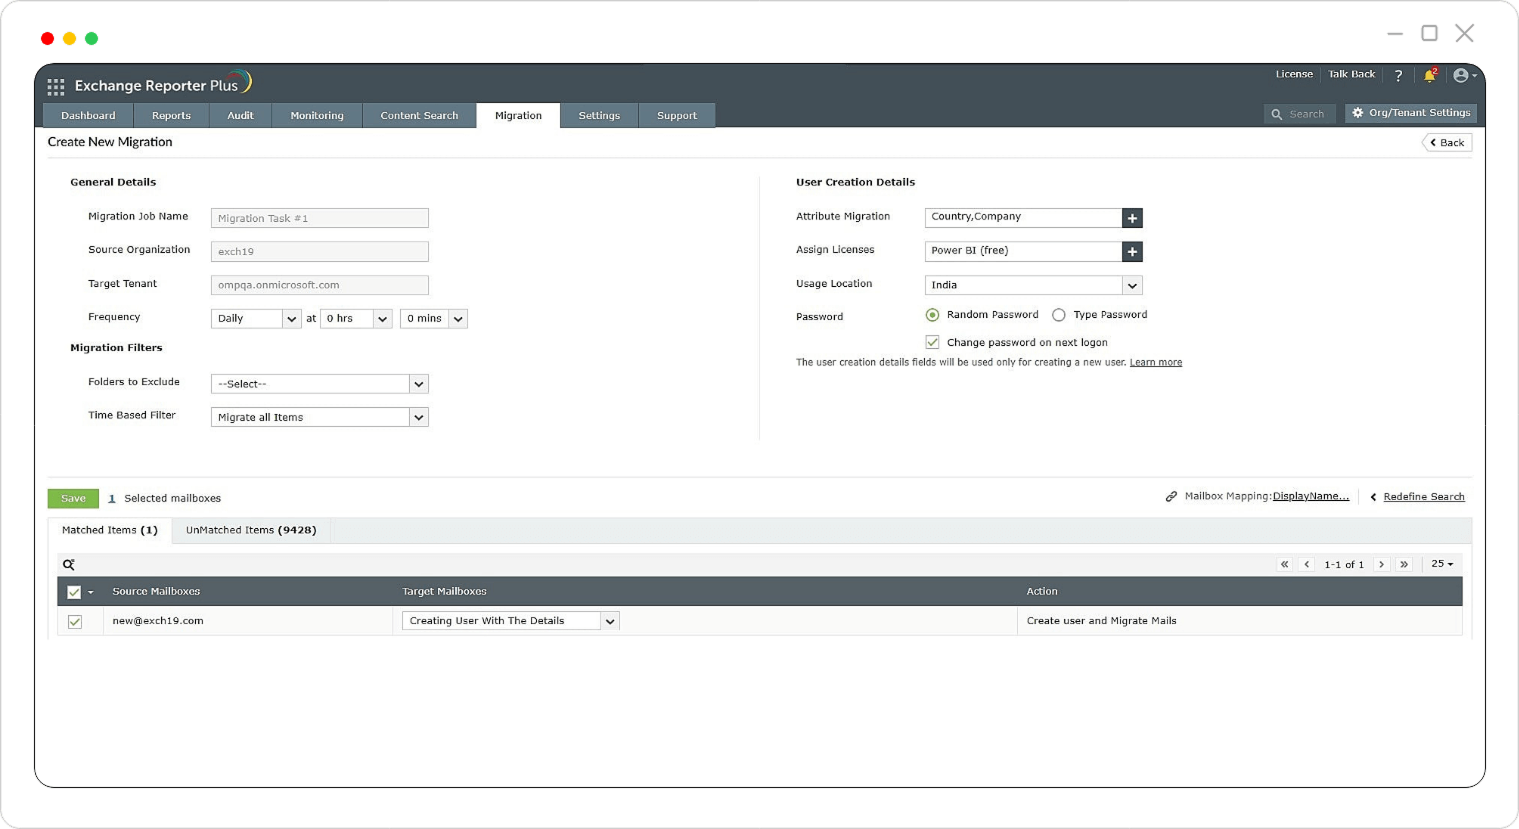Image resolution: width=1519 pixels, height=829 pixels.
Task: Click the mailbox table search icon
Action: 69,565
